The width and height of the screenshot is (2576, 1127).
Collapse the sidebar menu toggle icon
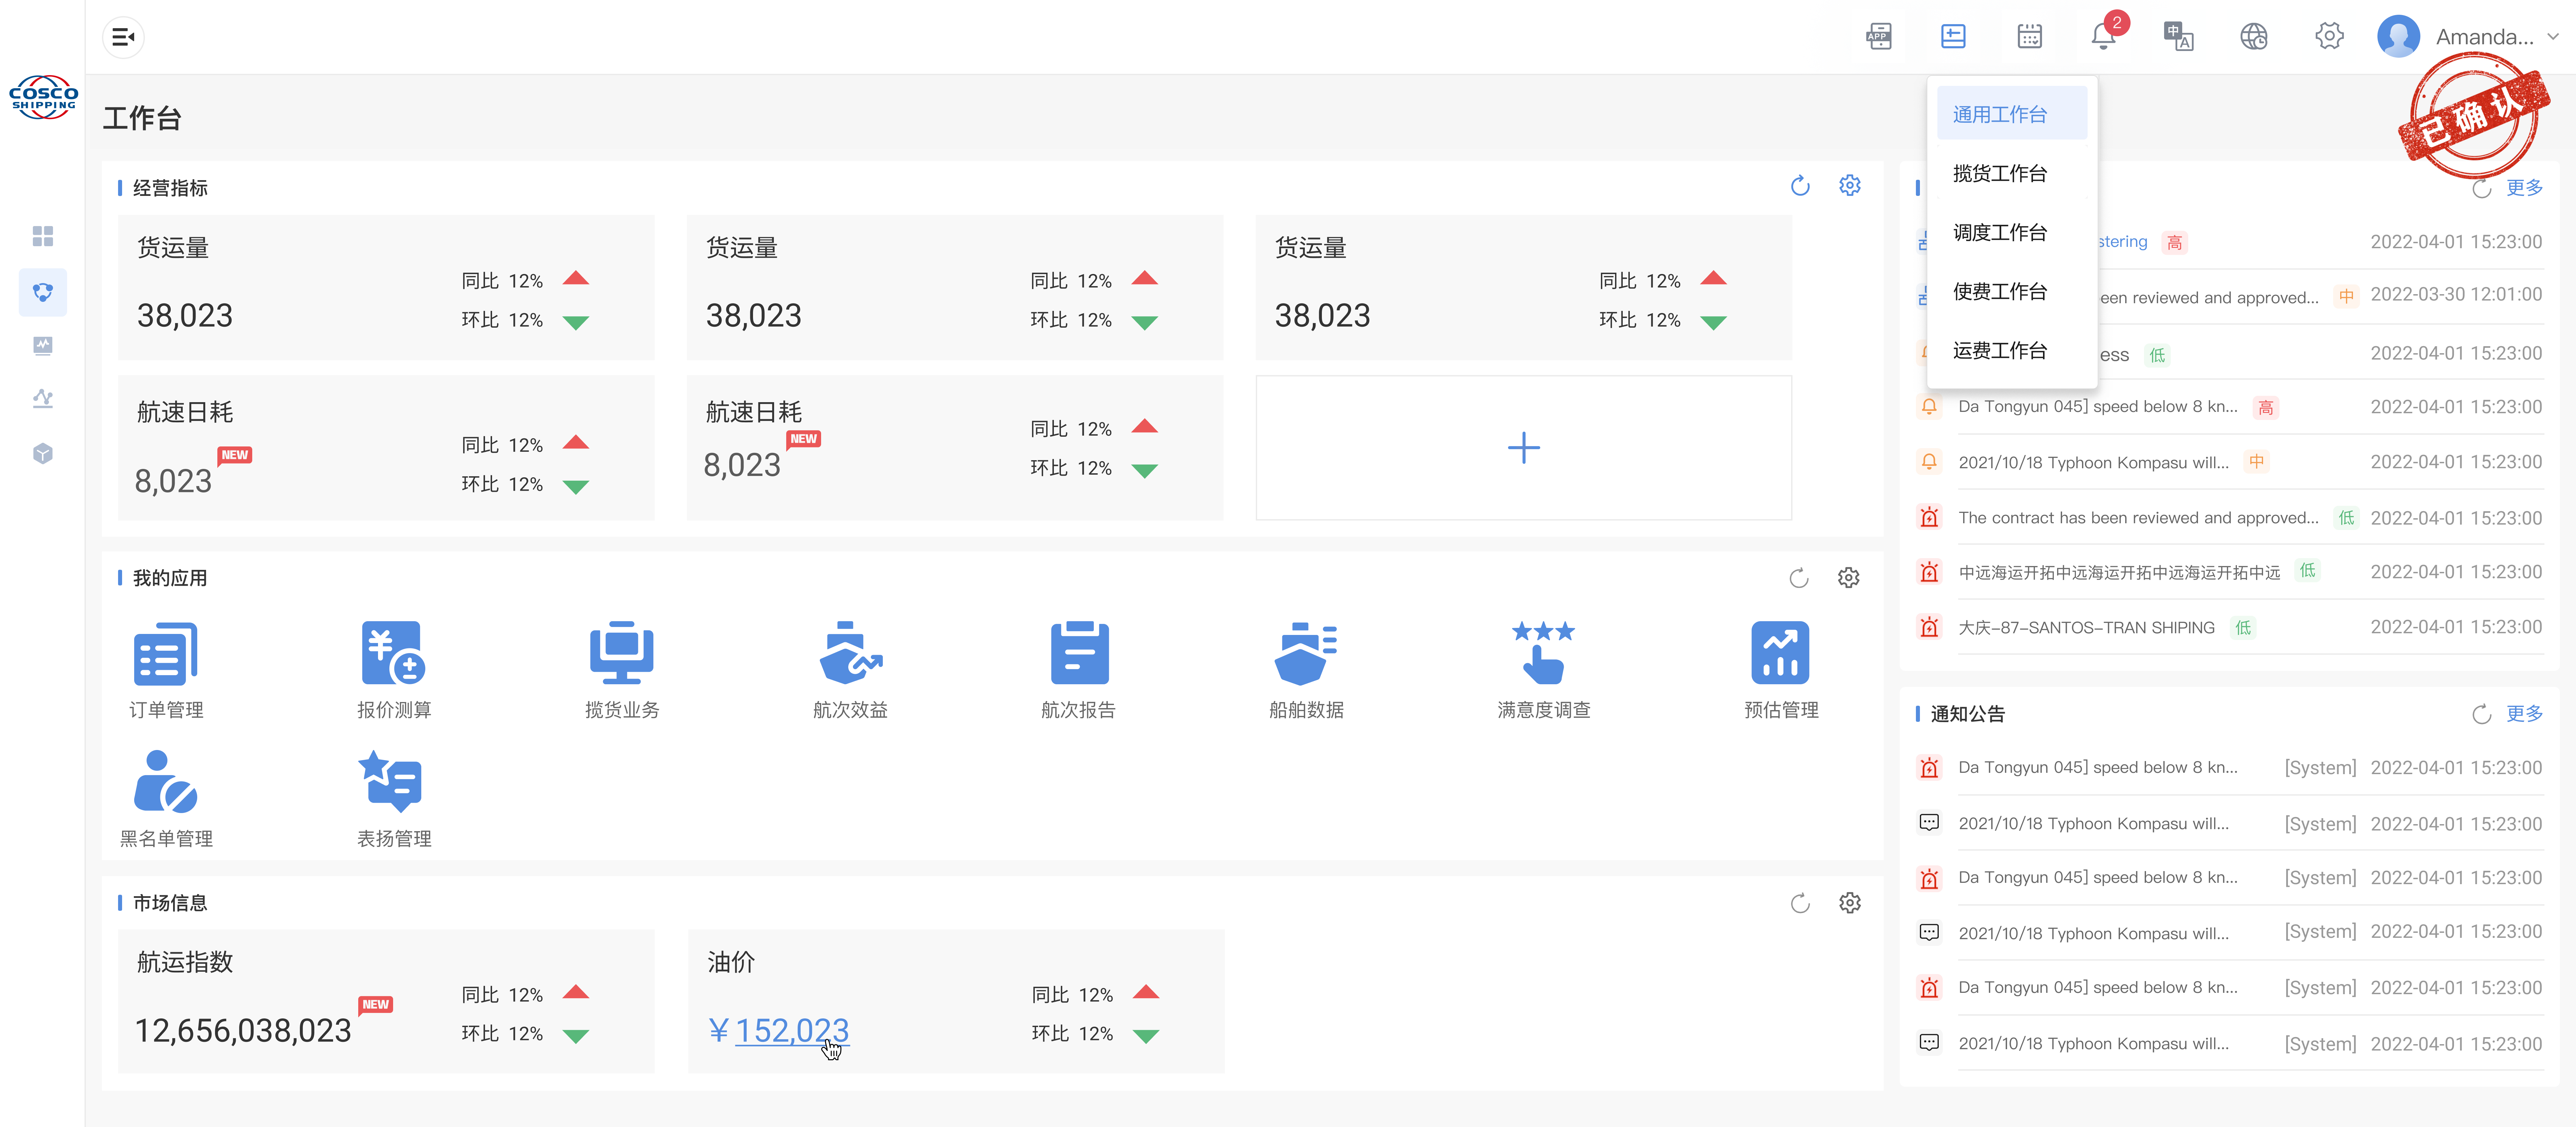123,37
